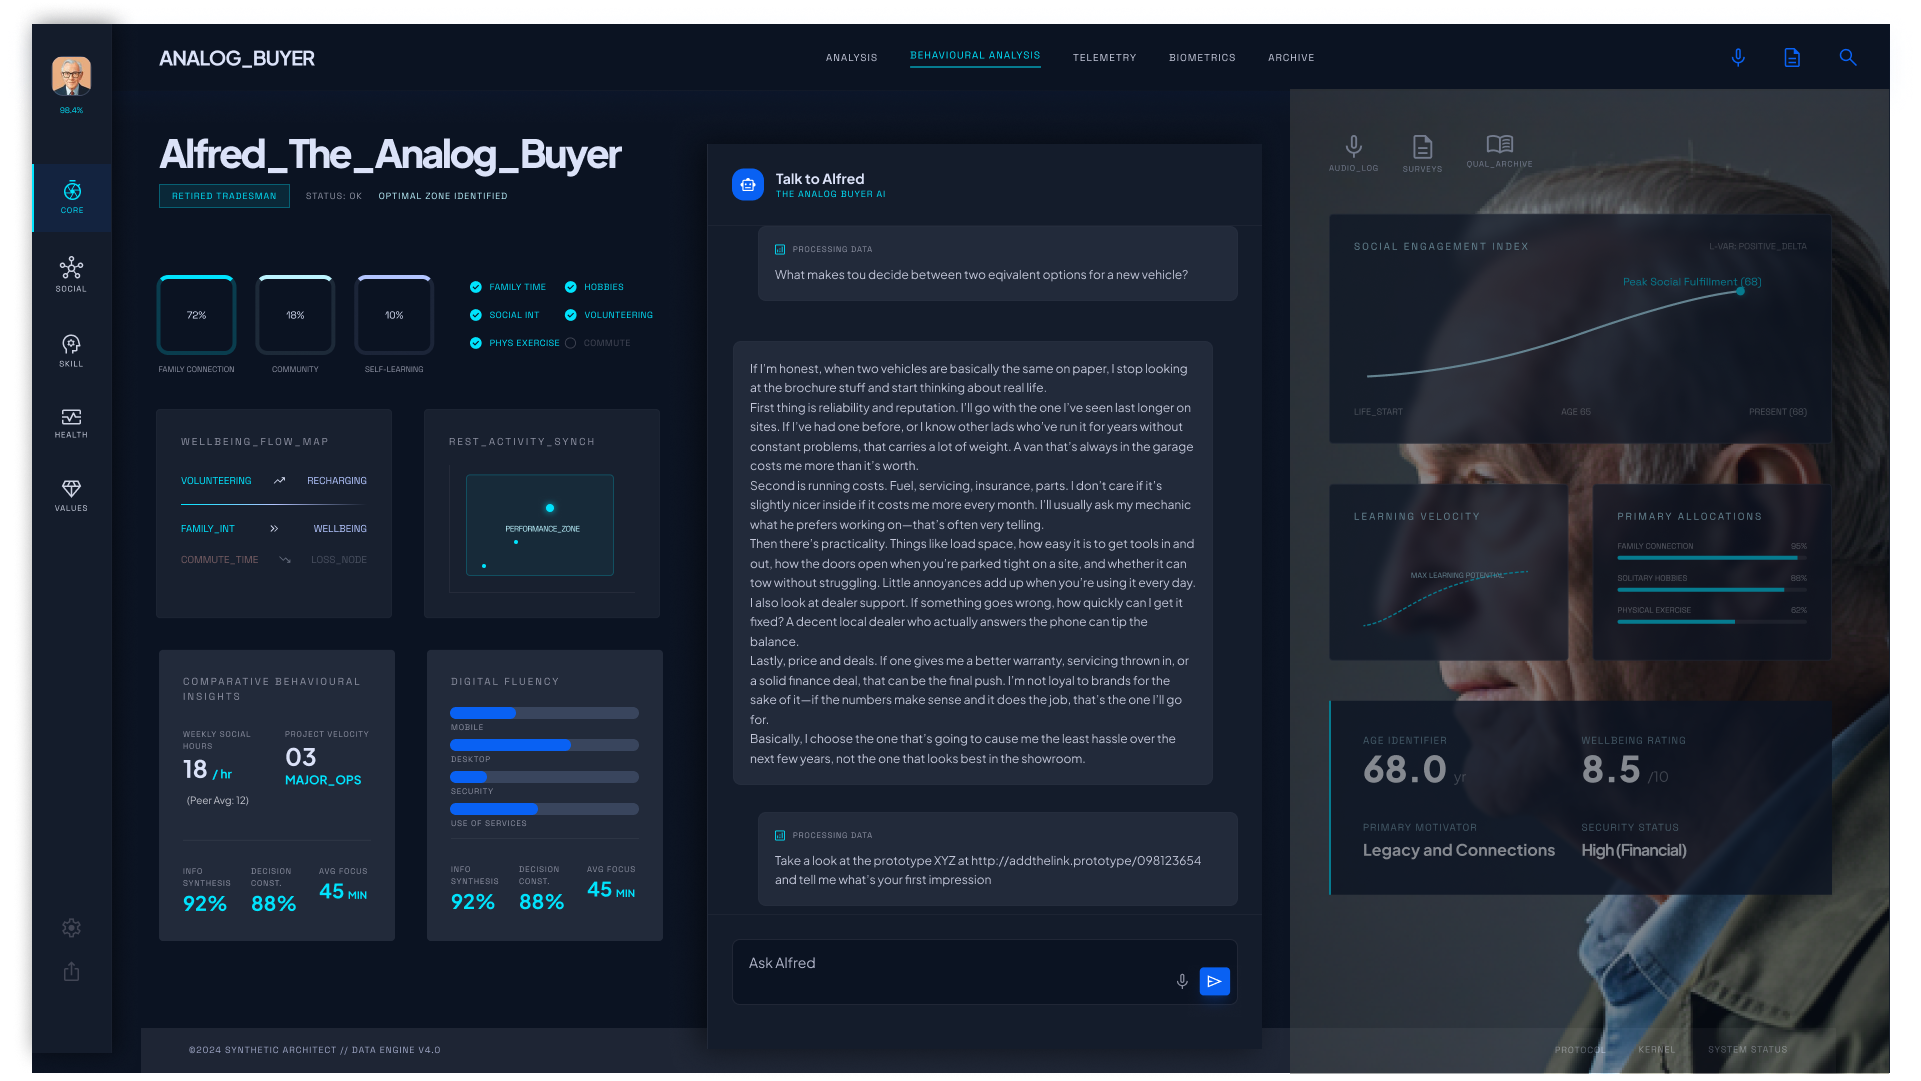Switch to the Telemetry tab

click(x=1104, y=58)
